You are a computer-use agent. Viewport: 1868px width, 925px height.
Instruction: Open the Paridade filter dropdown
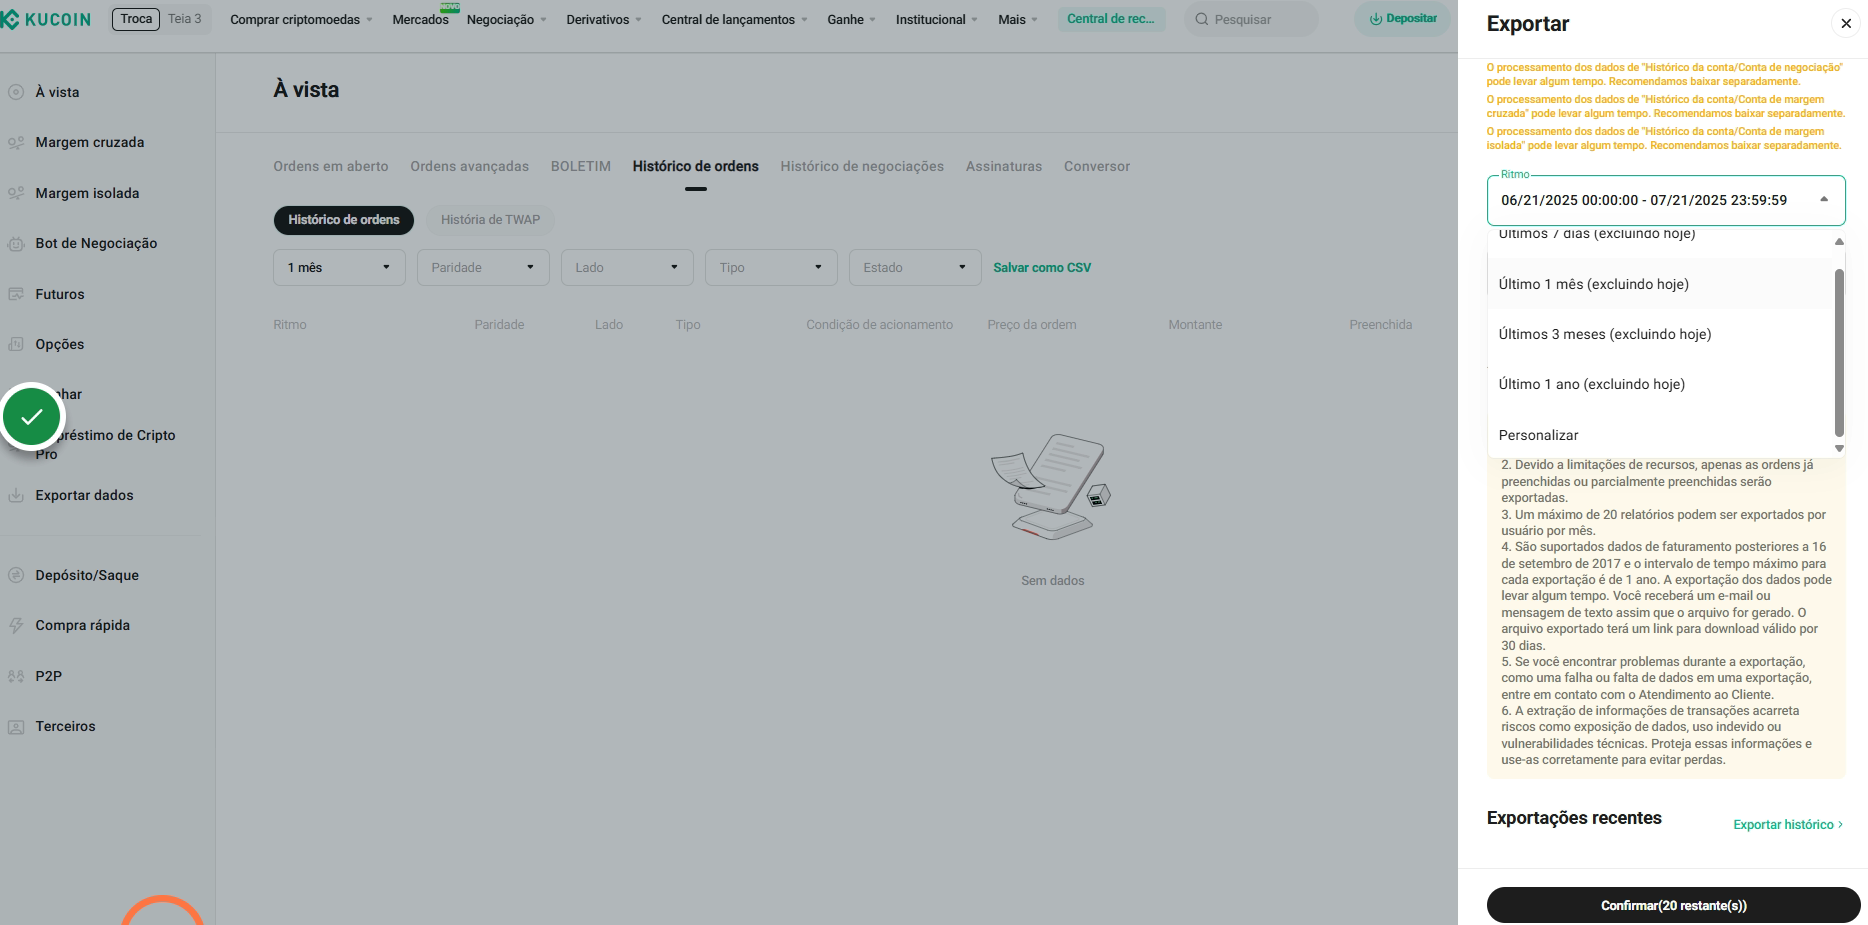pos(483,267)
